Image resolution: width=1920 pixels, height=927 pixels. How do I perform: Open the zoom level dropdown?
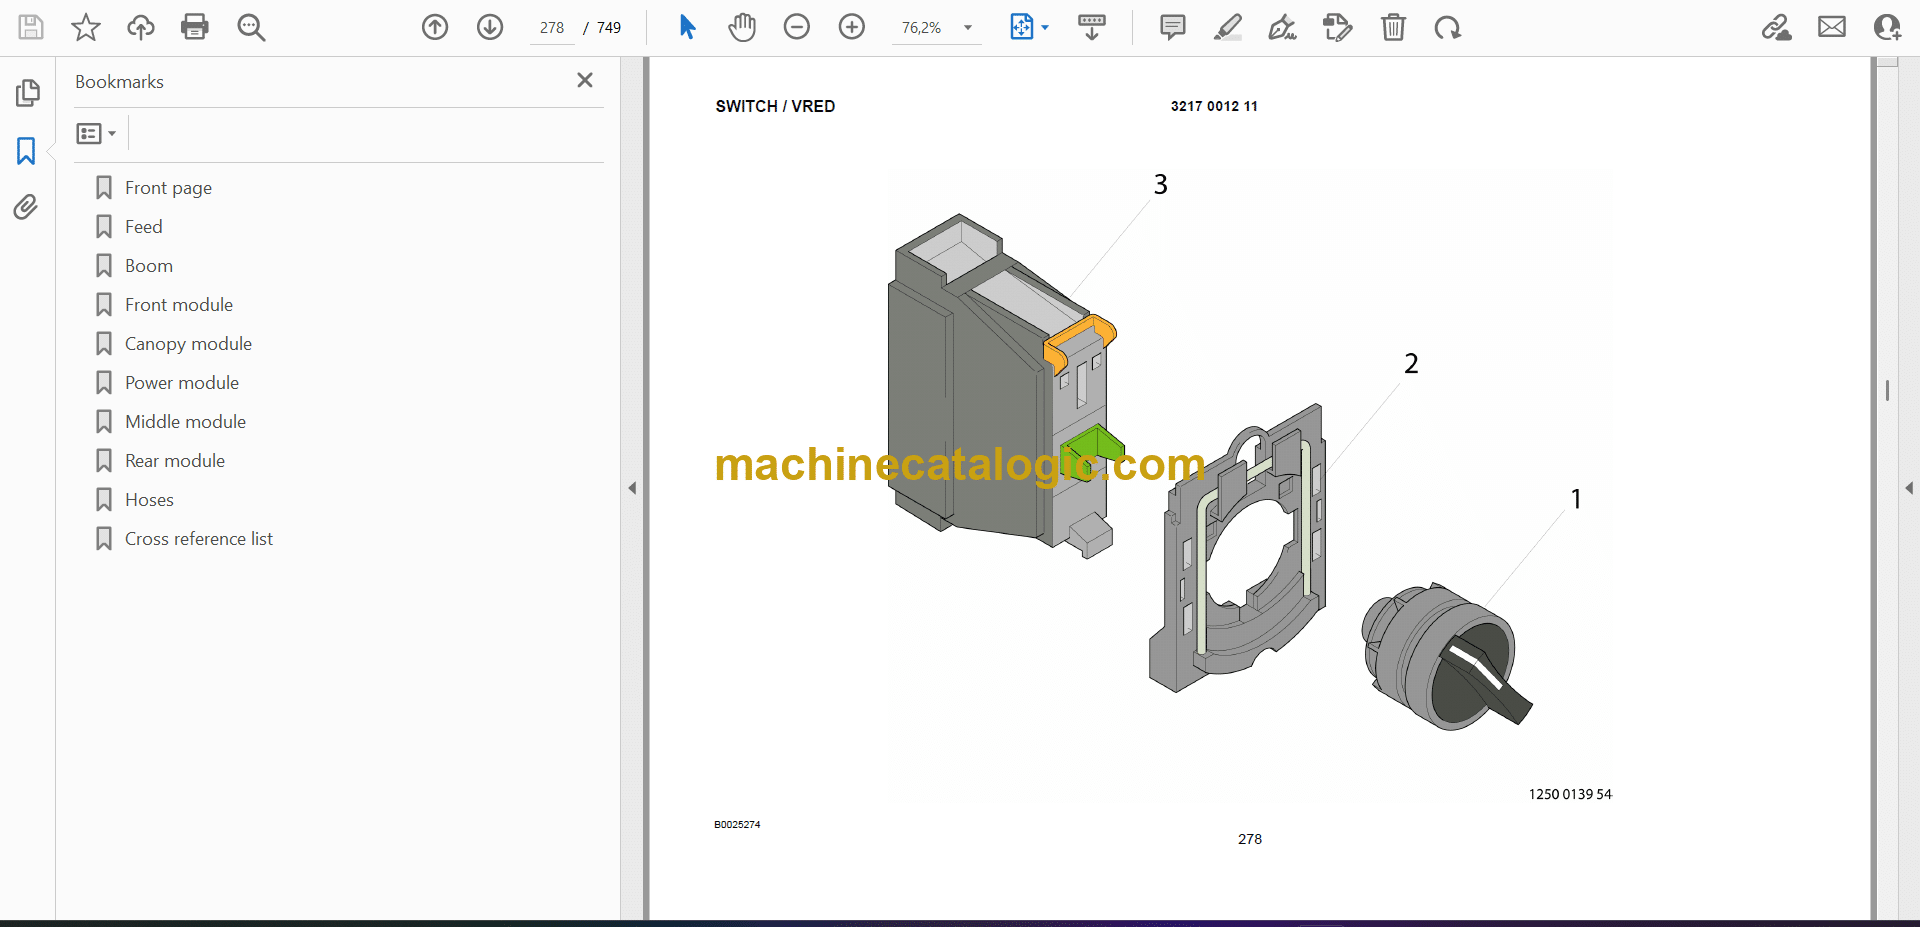(967, 28)
